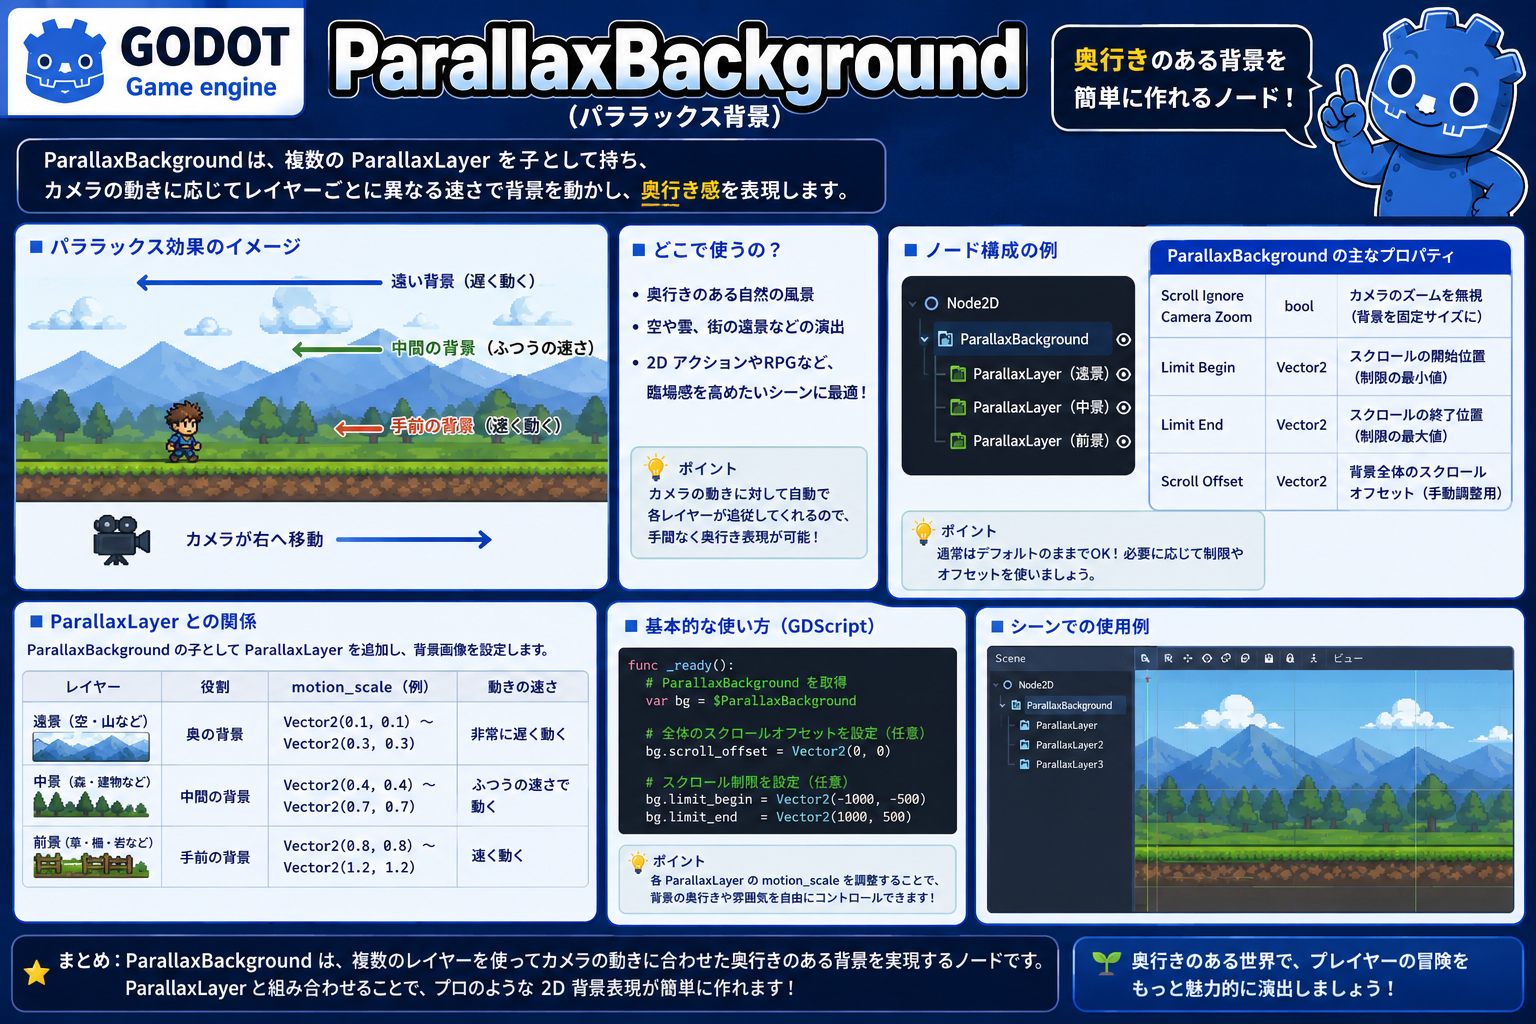Viewport: 1536px width, 1024px height.
Task: Click the large ParallaxBackground title
Action: coord(677,60)
